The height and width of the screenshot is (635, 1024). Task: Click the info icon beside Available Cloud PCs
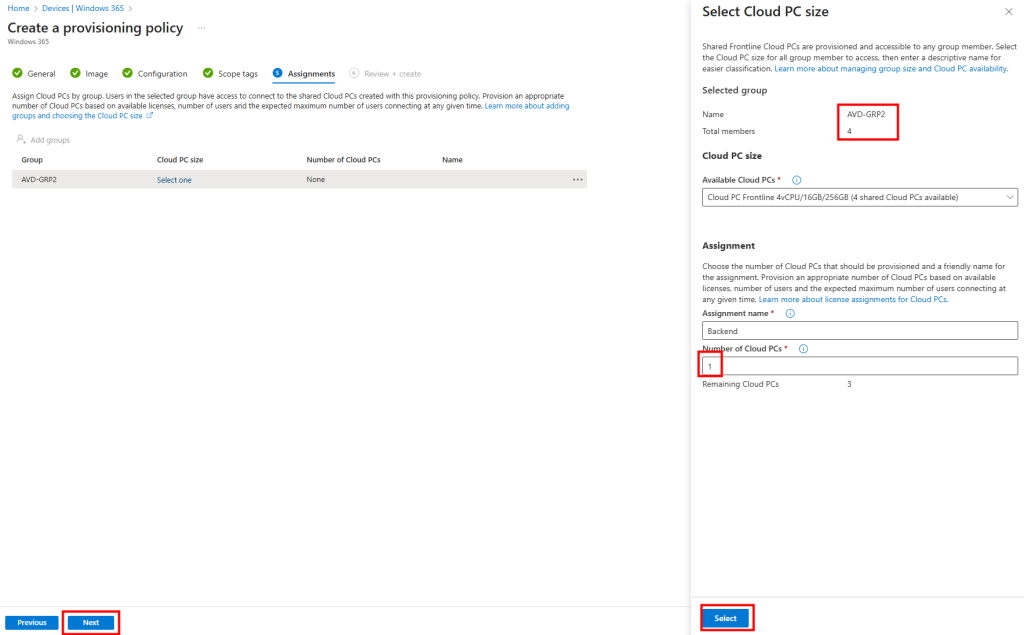pos(797,180)
